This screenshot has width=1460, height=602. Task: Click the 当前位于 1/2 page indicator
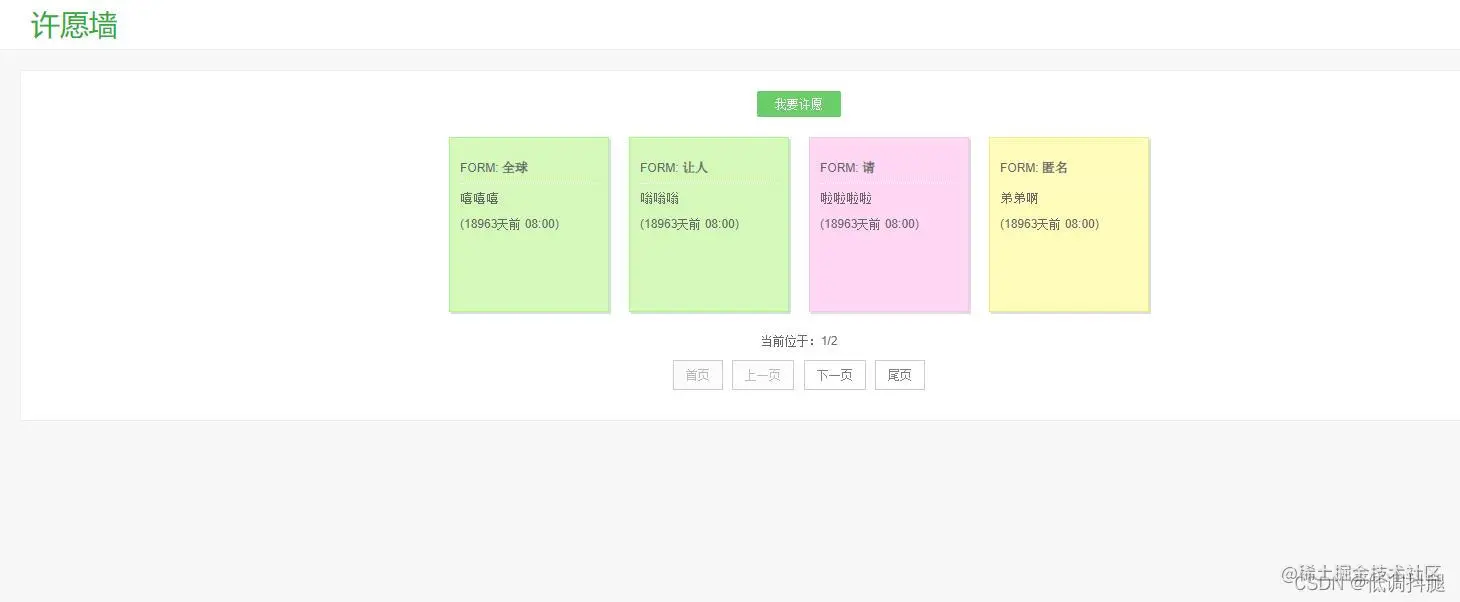tap(797, 340)
